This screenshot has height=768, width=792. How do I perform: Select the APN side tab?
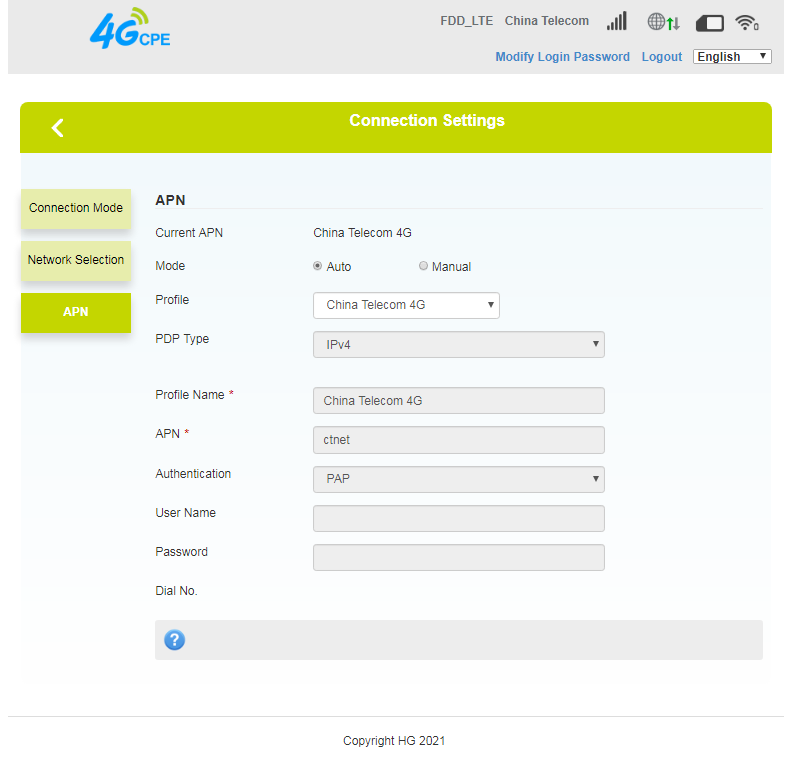(x=76, y=312)
